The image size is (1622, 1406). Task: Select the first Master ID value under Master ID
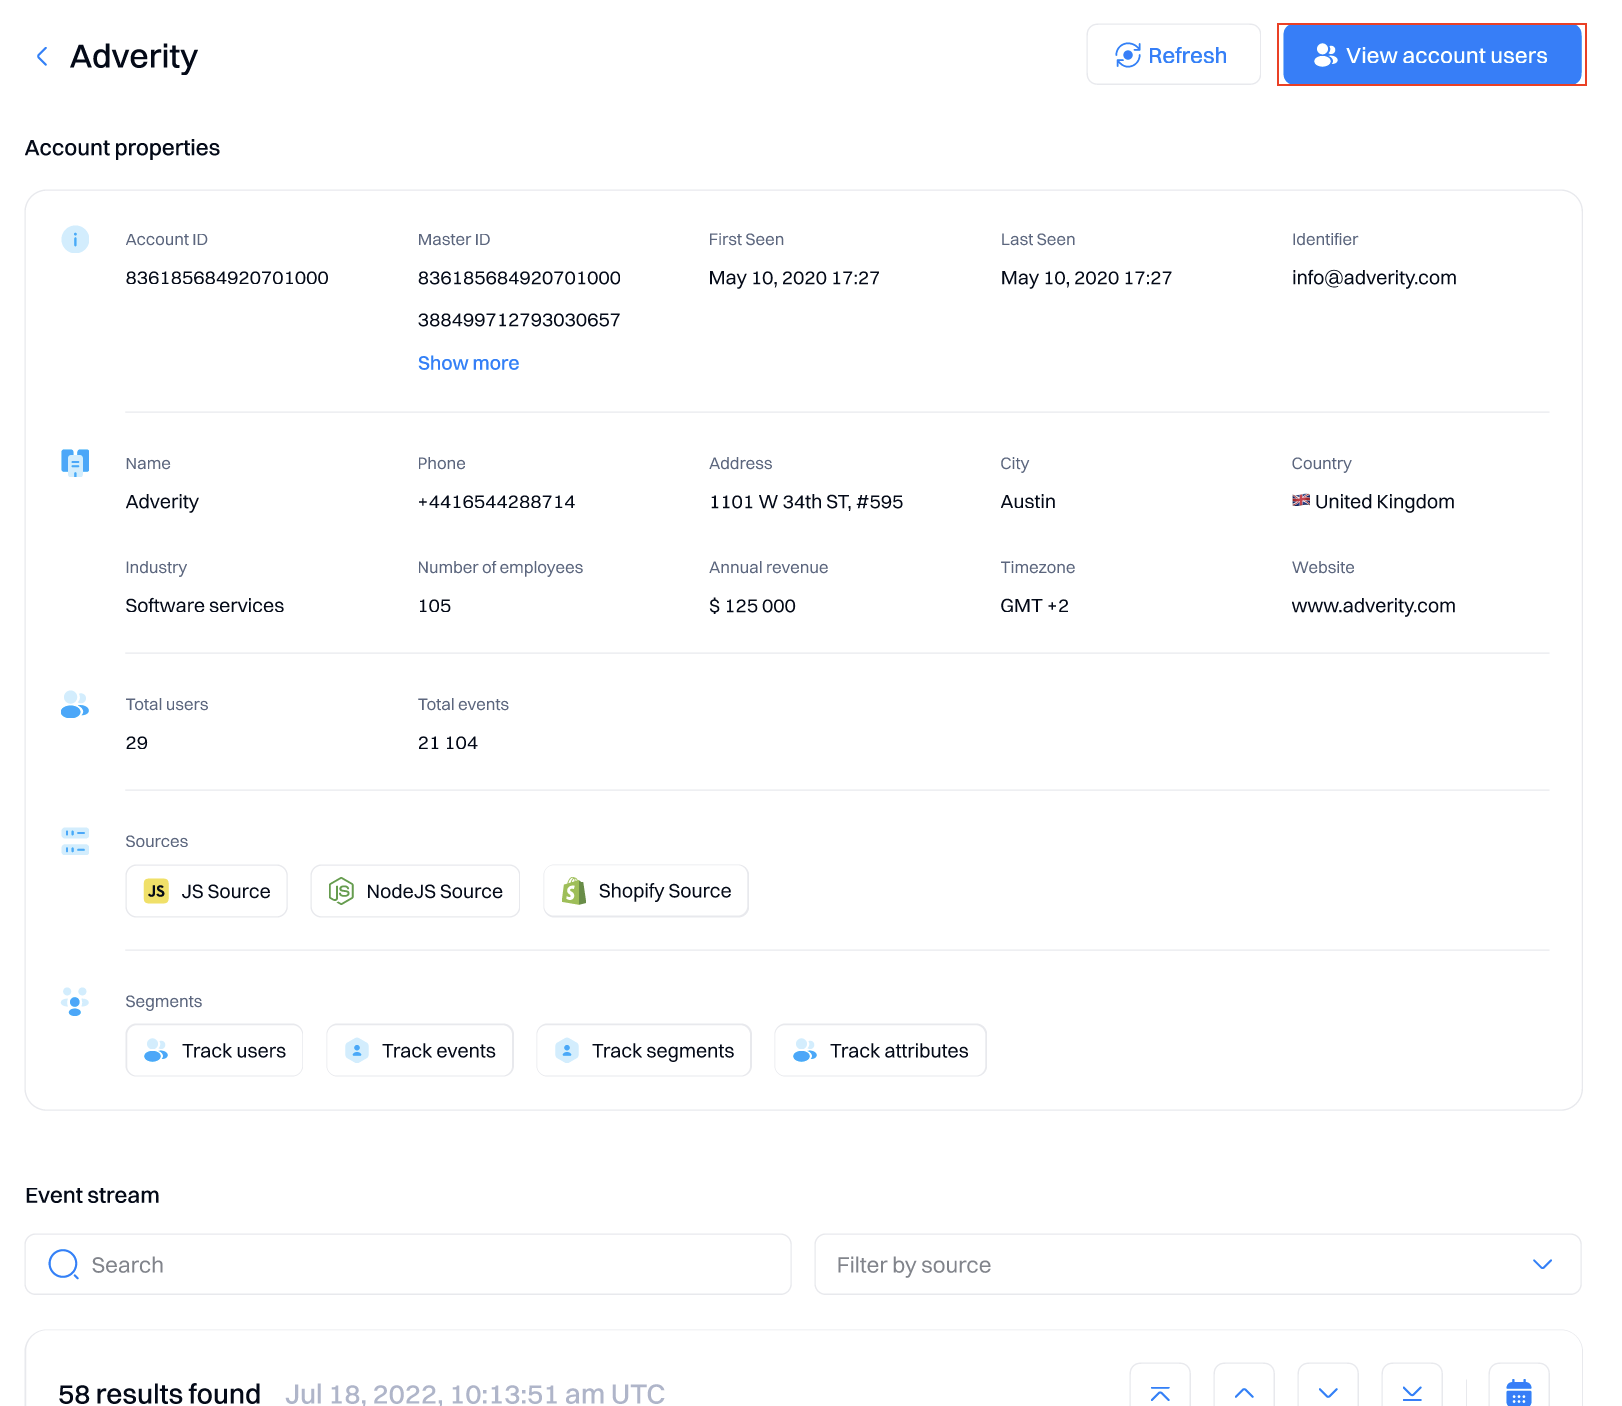click(519, 278)
